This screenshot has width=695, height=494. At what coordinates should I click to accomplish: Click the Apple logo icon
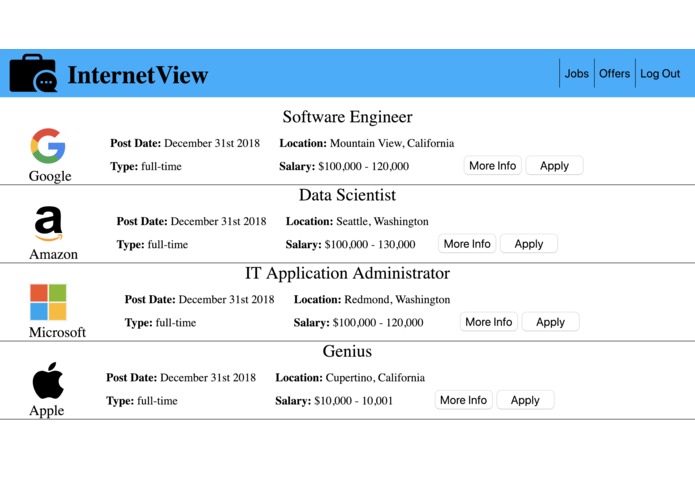[x=48, y=380]
